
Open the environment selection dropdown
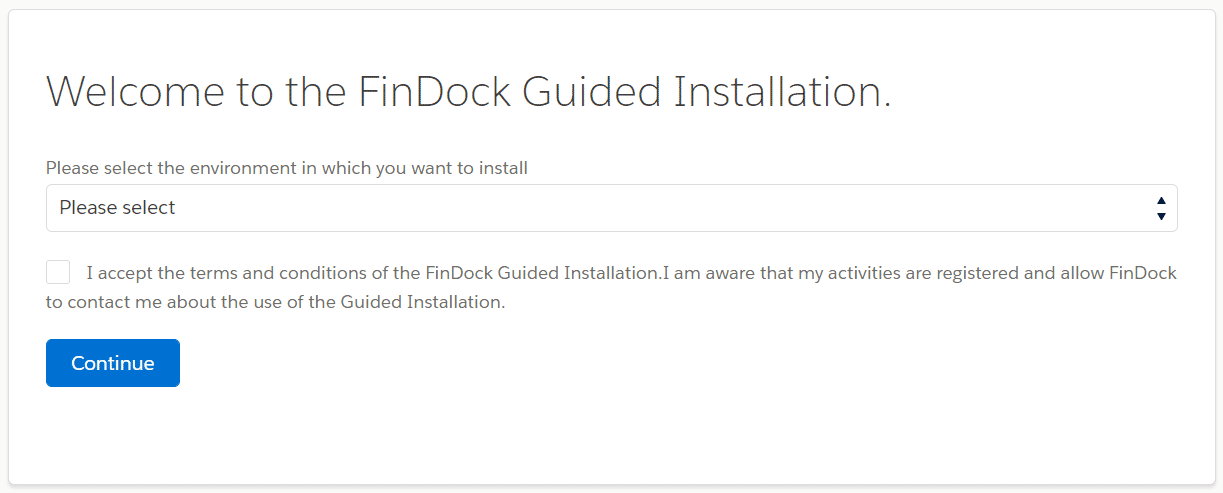(x=611, y=208)
